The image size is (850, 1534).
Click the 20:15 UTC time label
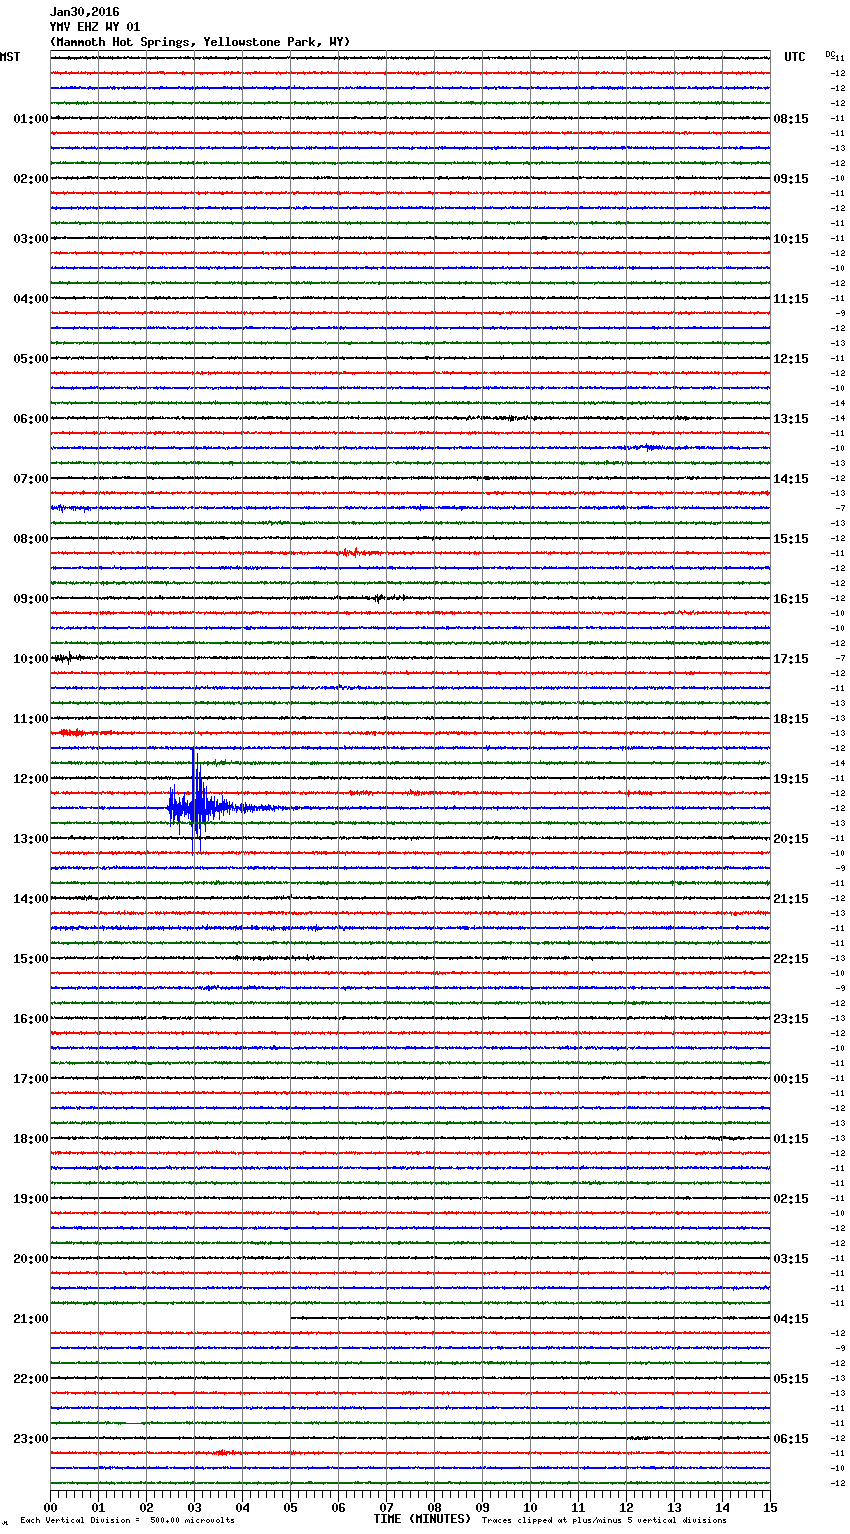coord(791,839)
